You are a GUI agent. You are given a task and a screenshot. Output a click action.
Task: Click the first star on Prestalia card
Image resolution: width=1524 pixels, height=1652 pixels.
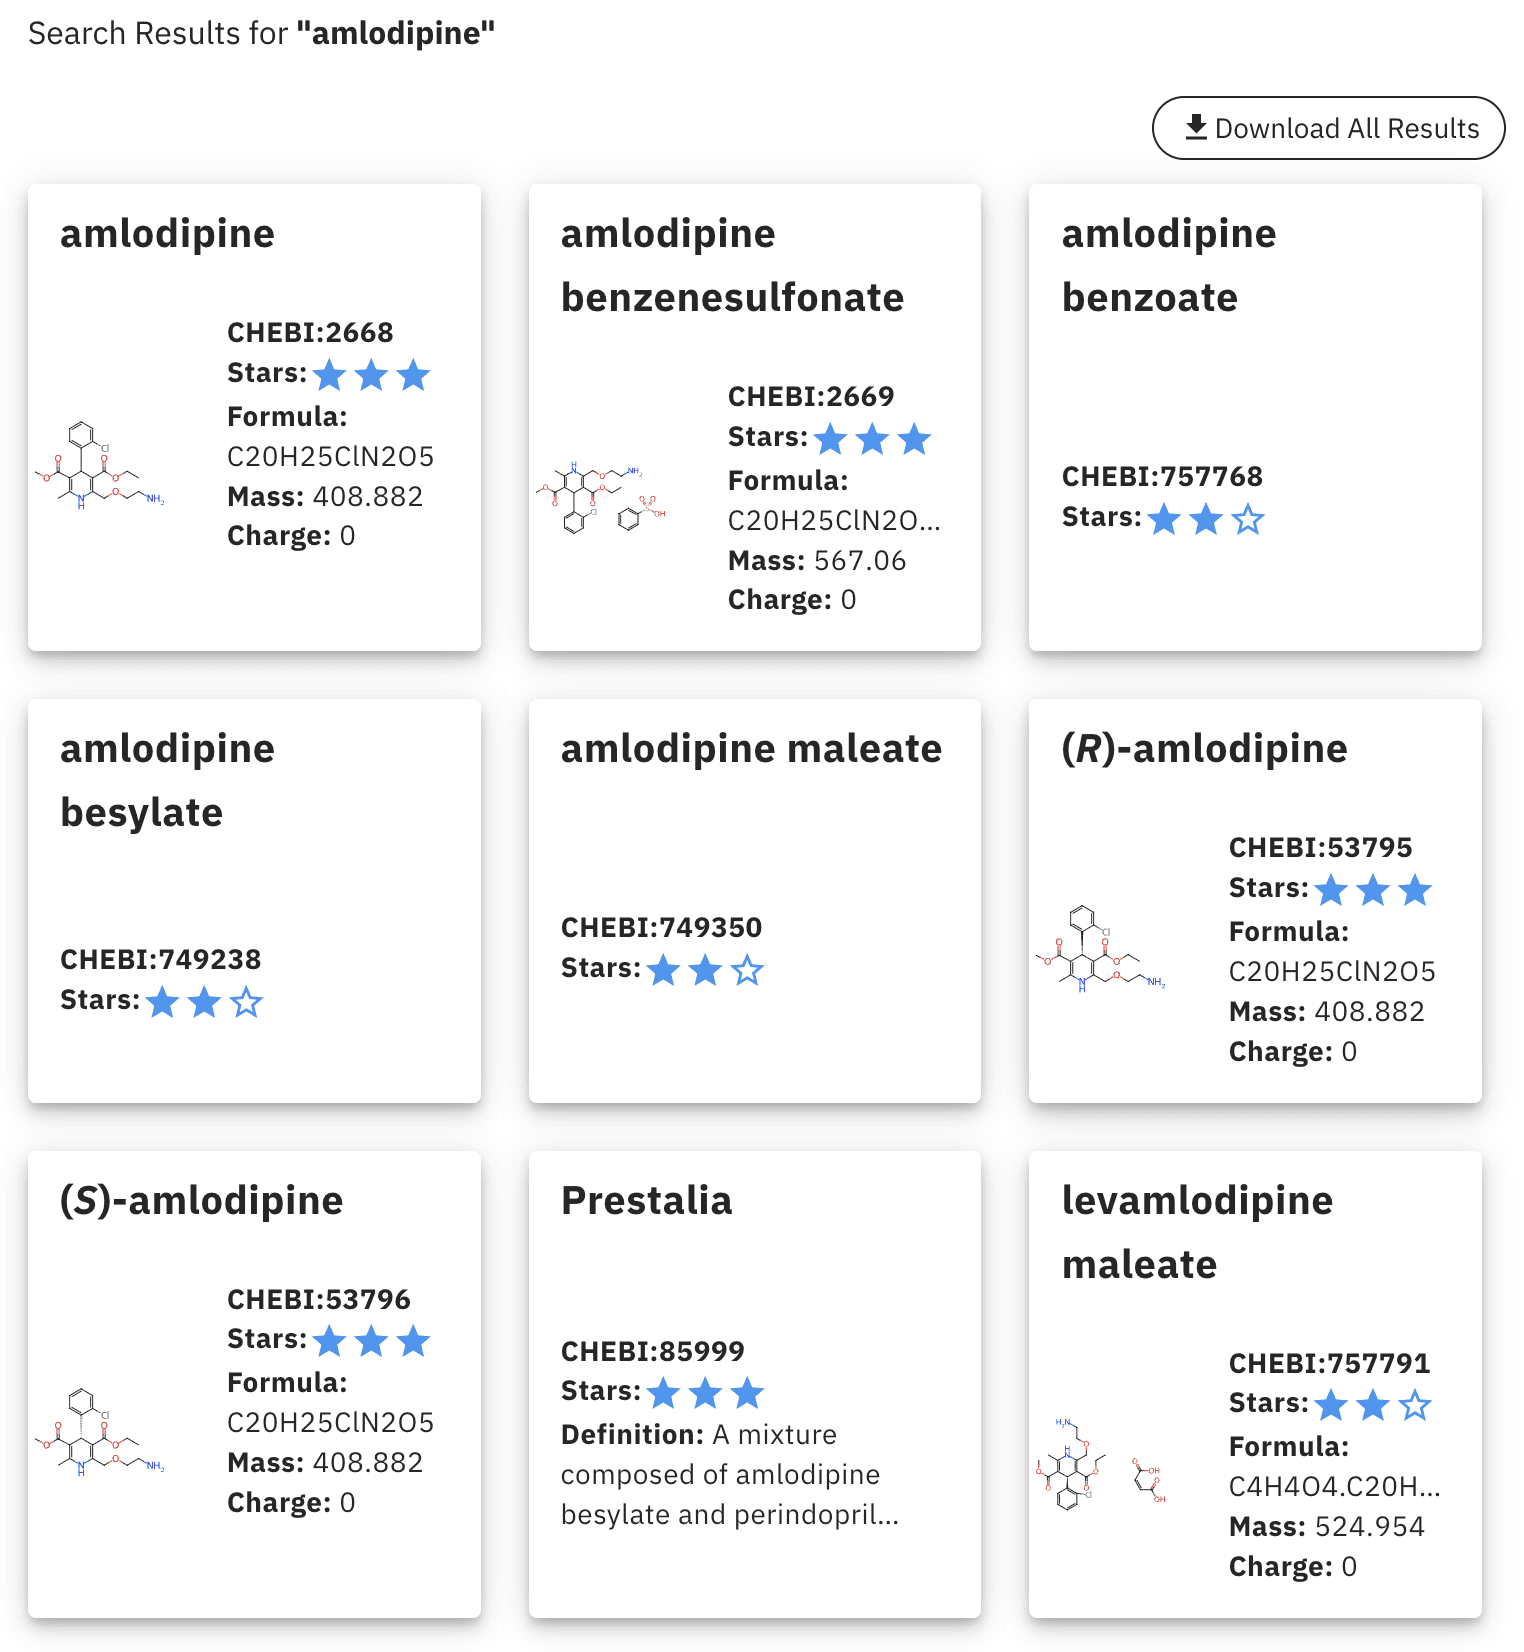point(663,1393)
